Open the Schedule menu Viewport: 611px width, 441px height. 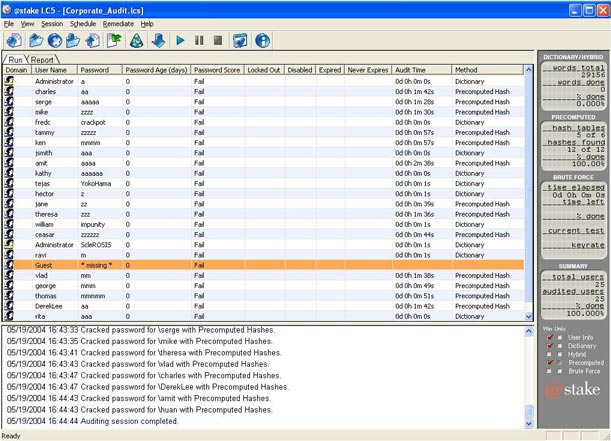point(83,23)
